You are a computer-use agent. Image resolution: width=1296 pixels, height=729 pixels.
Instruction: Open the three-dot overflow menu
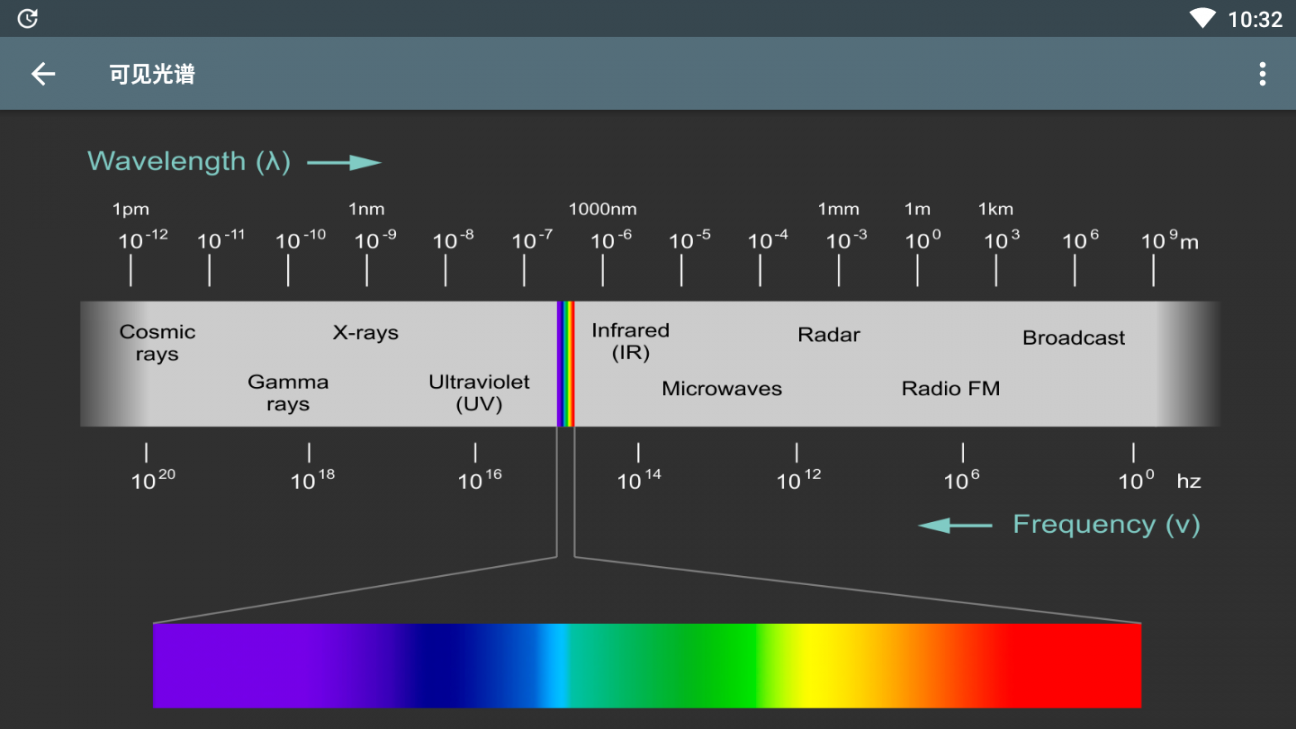click(x=1262, y=74)
